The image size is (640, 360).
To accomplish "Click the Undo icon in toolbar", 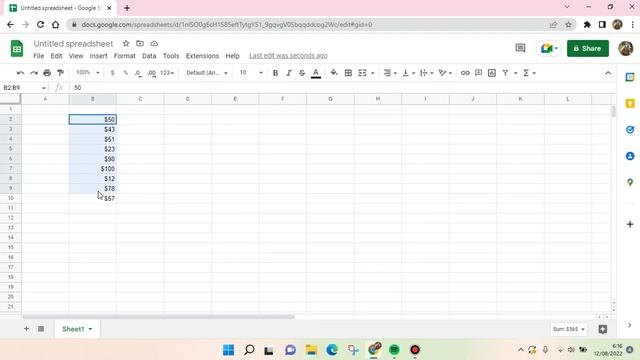I will 20,73.
